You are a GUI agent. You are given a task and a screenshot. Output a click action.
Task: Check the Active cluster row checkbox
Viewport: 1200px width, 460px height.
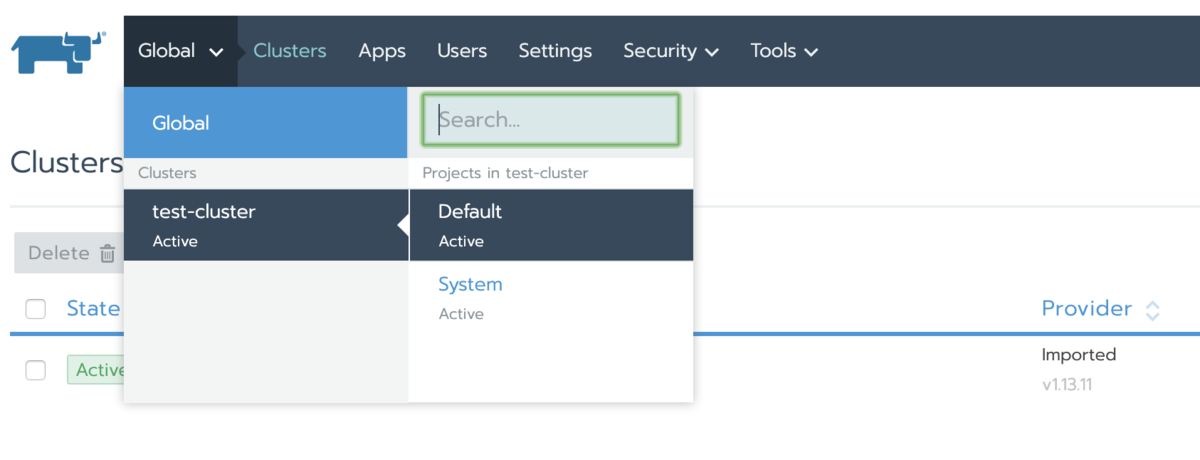(x=36, y=370)
